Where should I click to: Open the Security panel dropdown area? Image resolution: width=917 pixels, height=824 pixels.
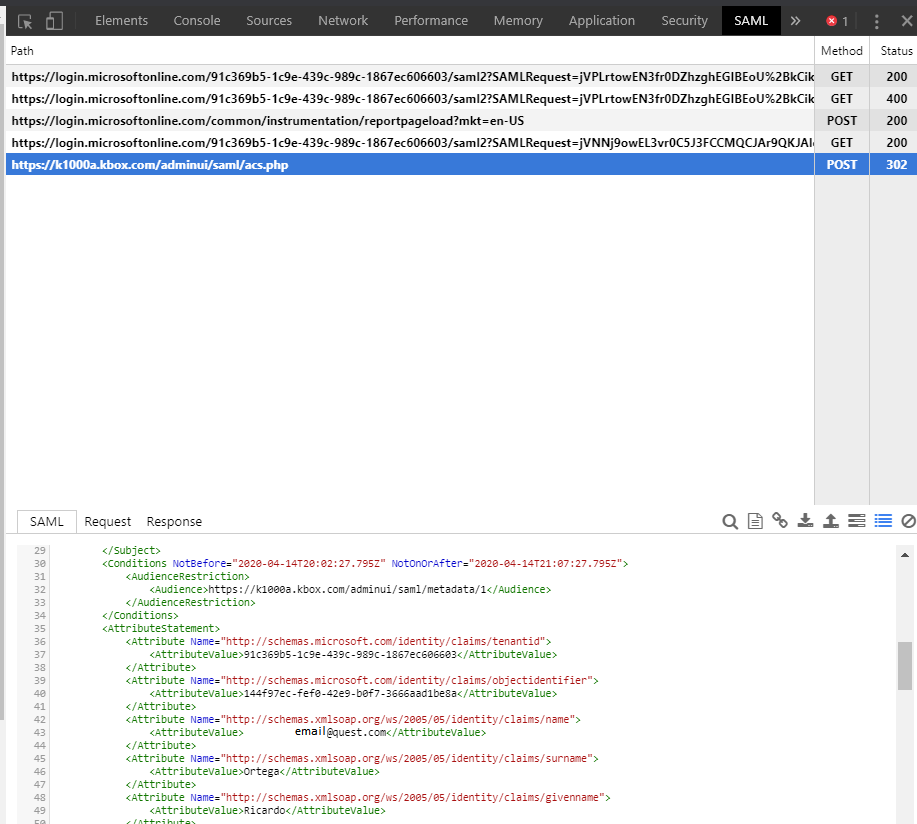[684, 20]
